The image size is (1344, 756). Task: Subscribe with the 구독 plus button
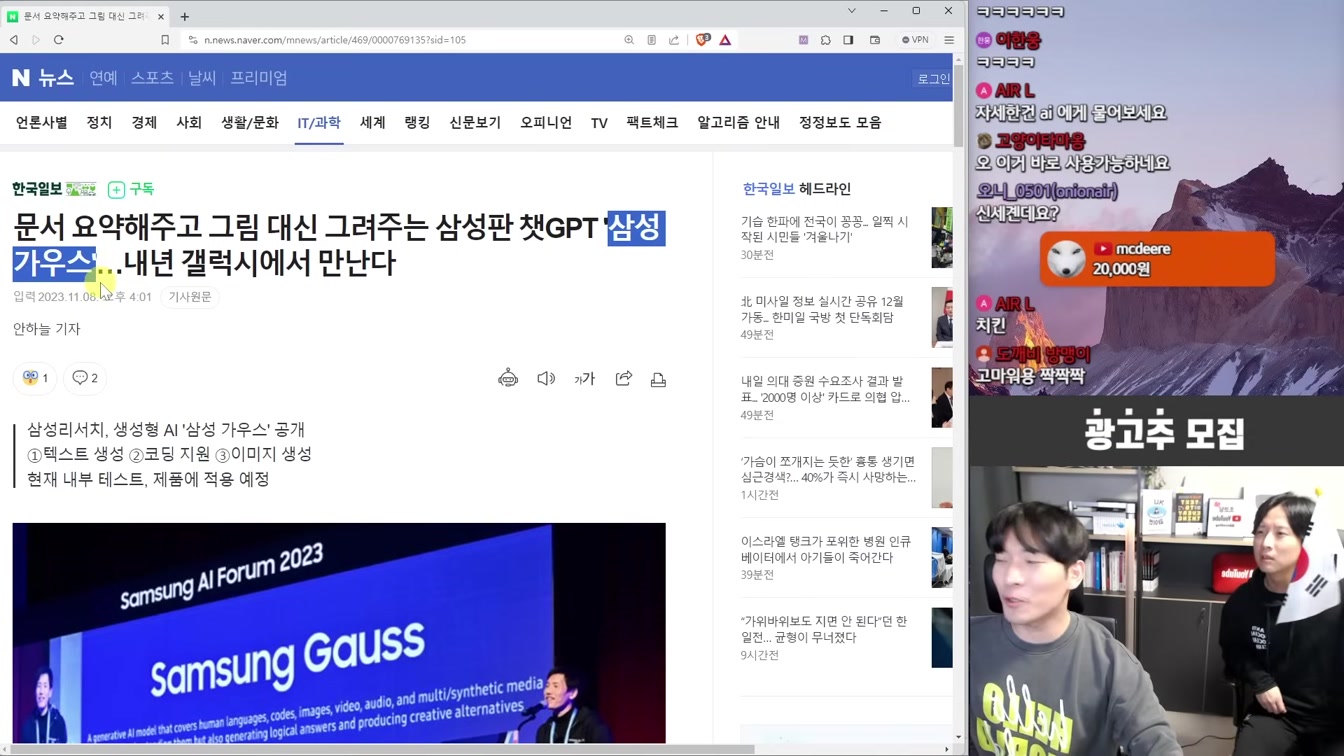[x=131, y=189]
